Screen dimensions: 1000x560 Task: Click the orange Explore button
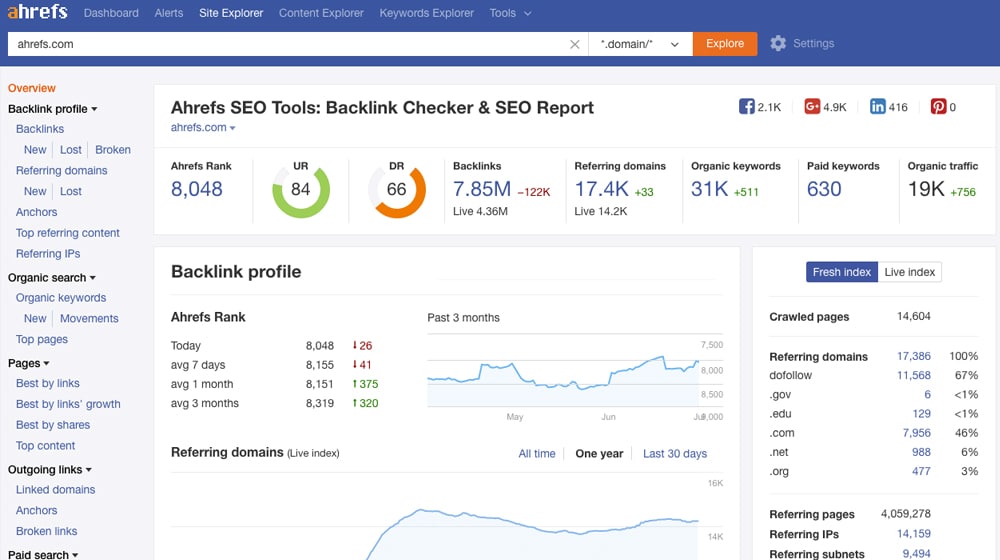pos(724,43)
